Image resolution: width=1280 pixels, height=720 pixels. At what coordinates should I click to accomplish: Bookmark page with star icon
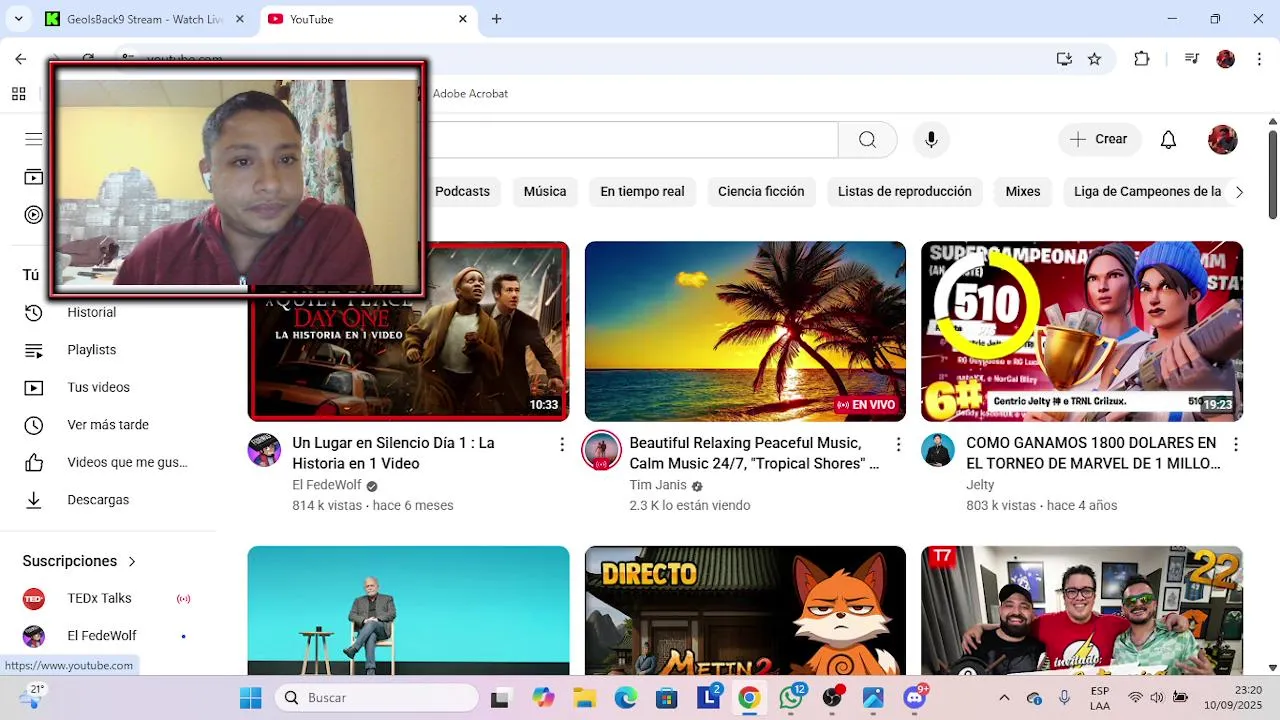coord(1094,59)
